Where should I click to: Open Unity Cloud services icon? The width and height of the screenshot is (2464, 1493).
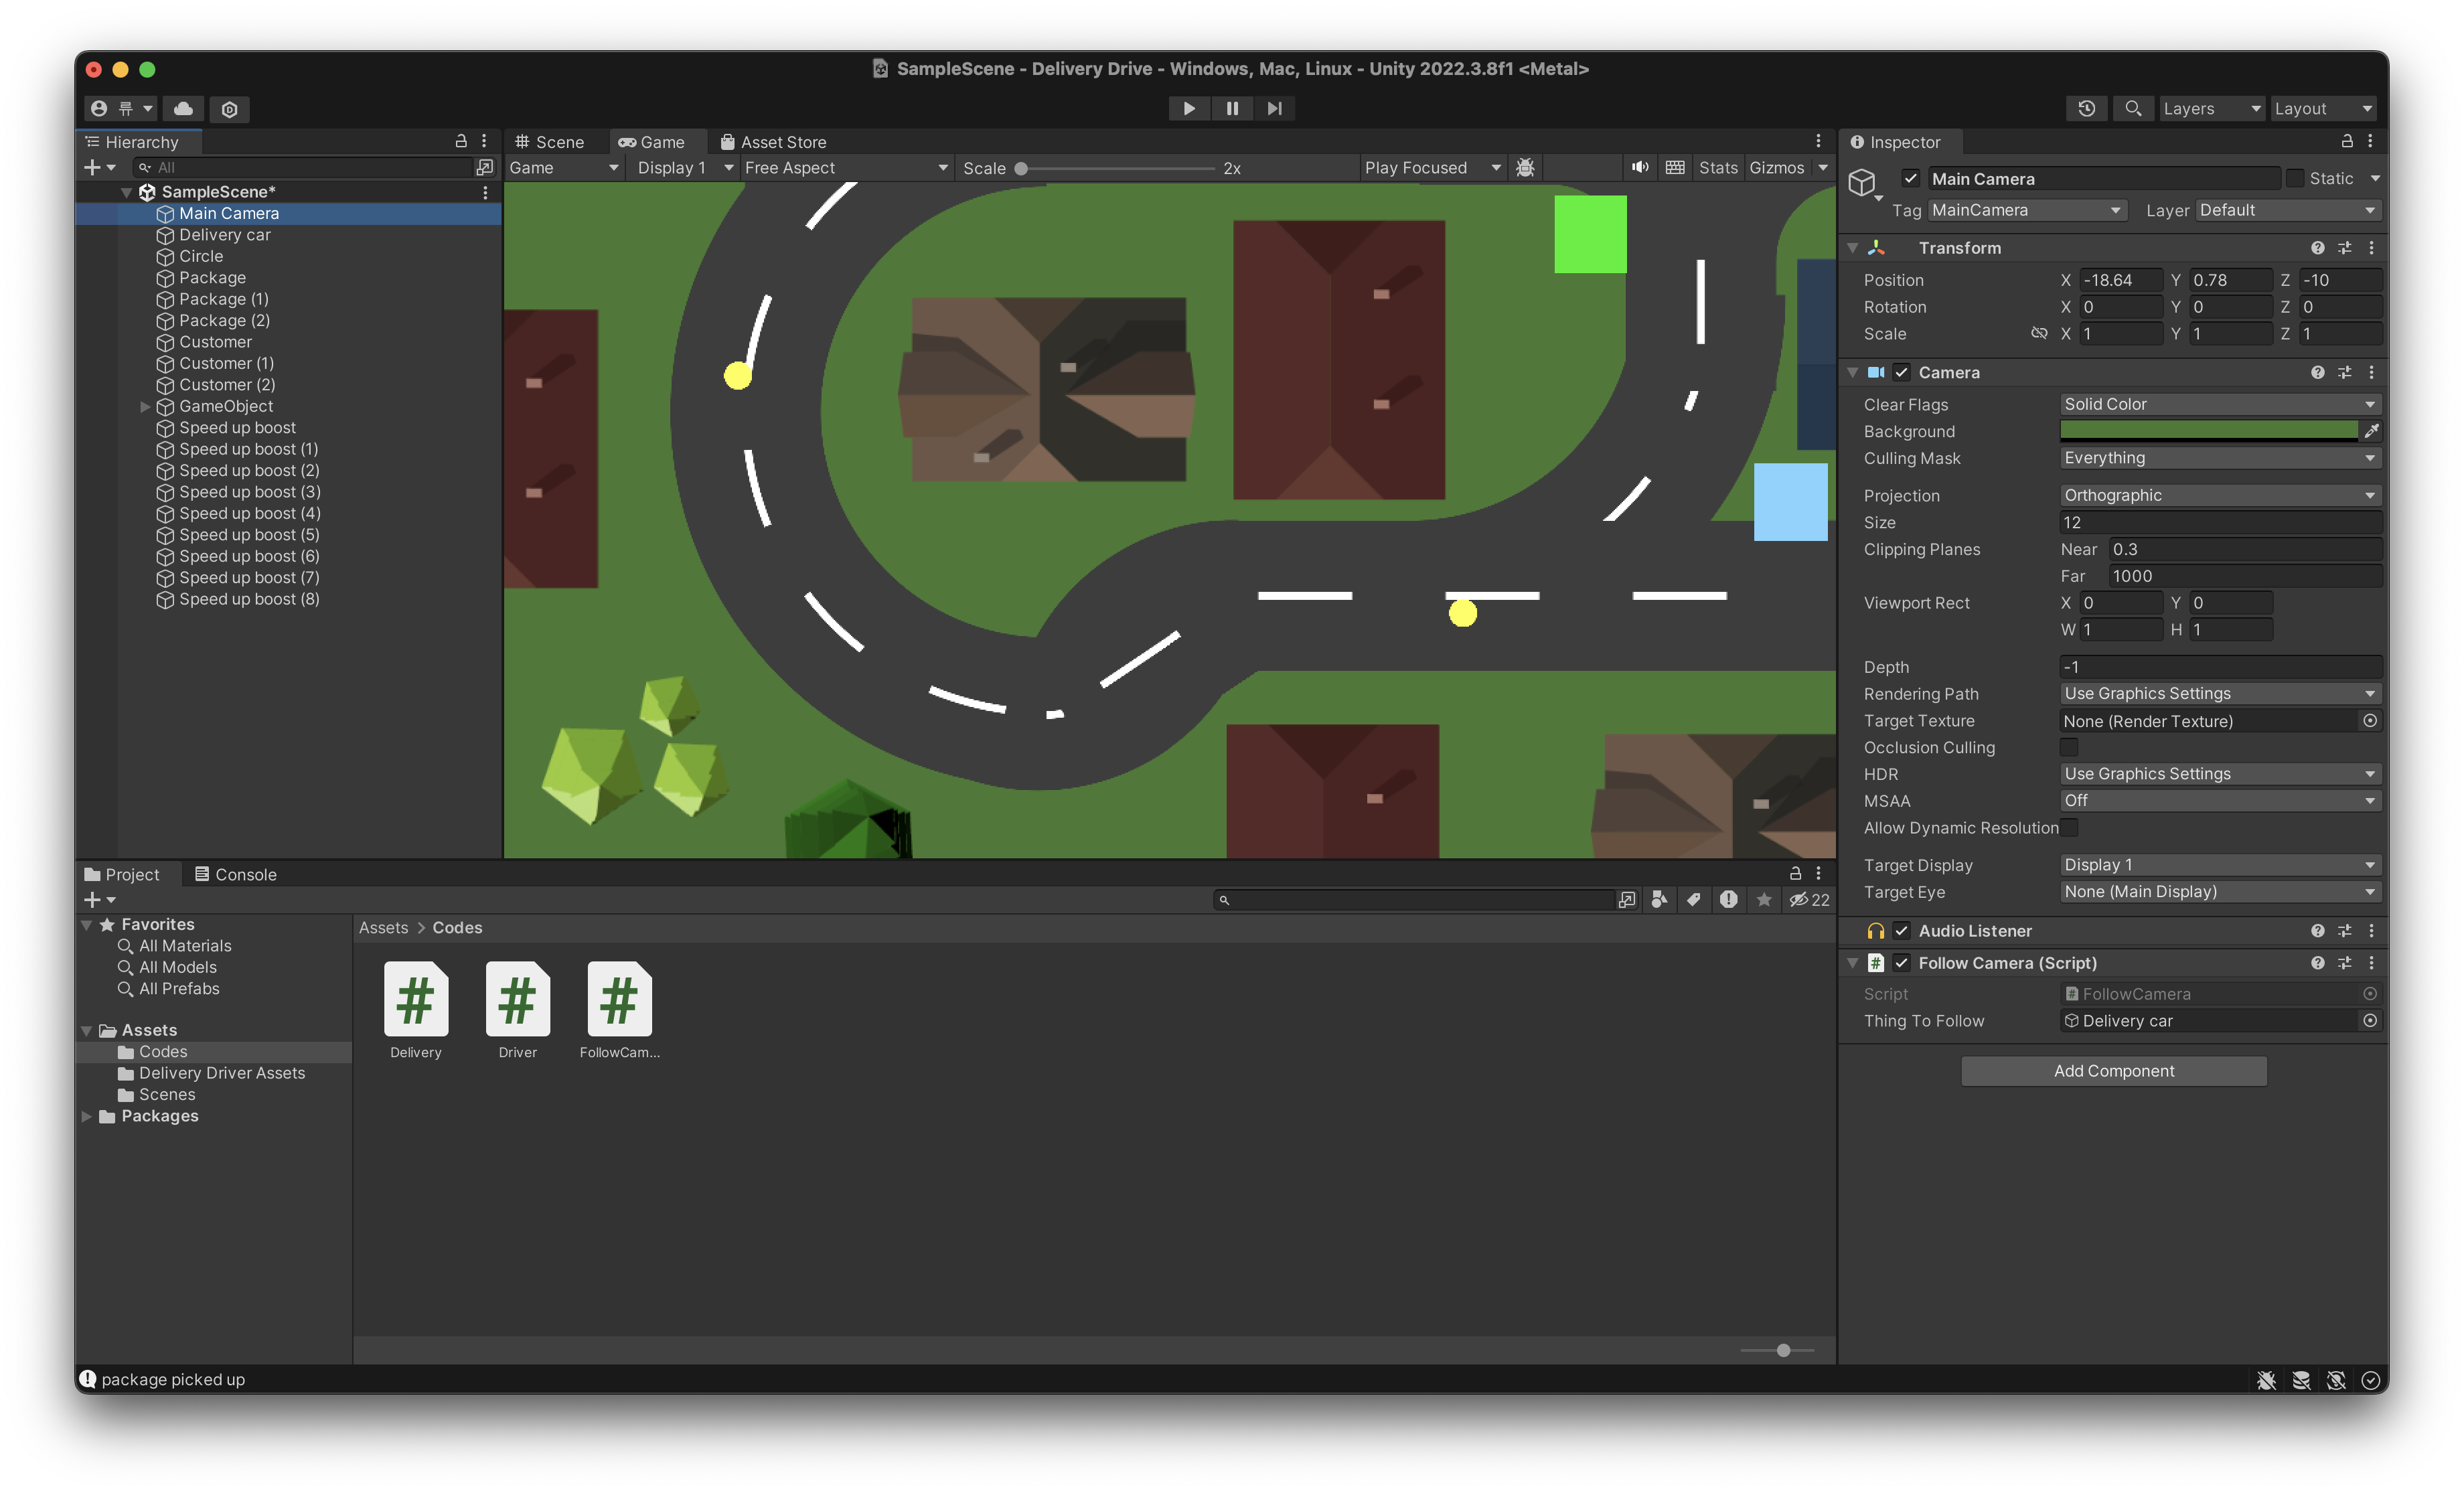(183, 108)
